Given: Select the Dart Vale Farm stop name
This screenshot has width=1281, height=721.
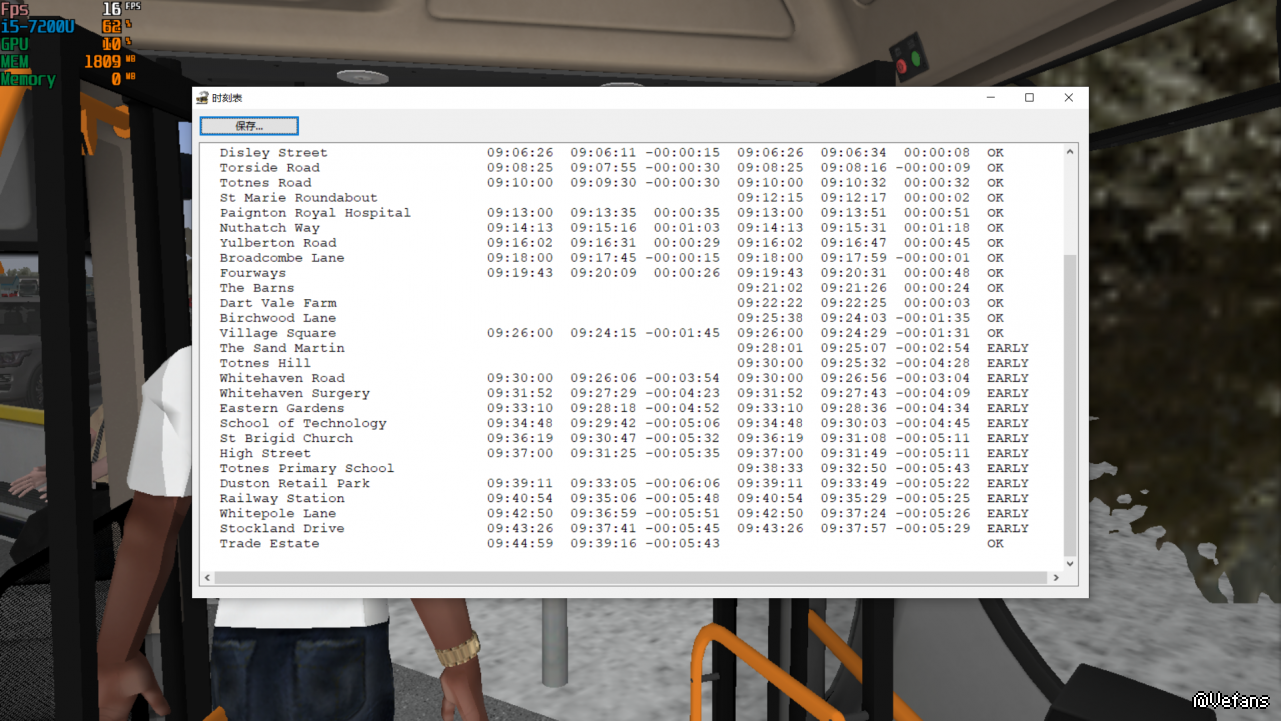Looking at the screenshot, I should click(x=278, y=303).
